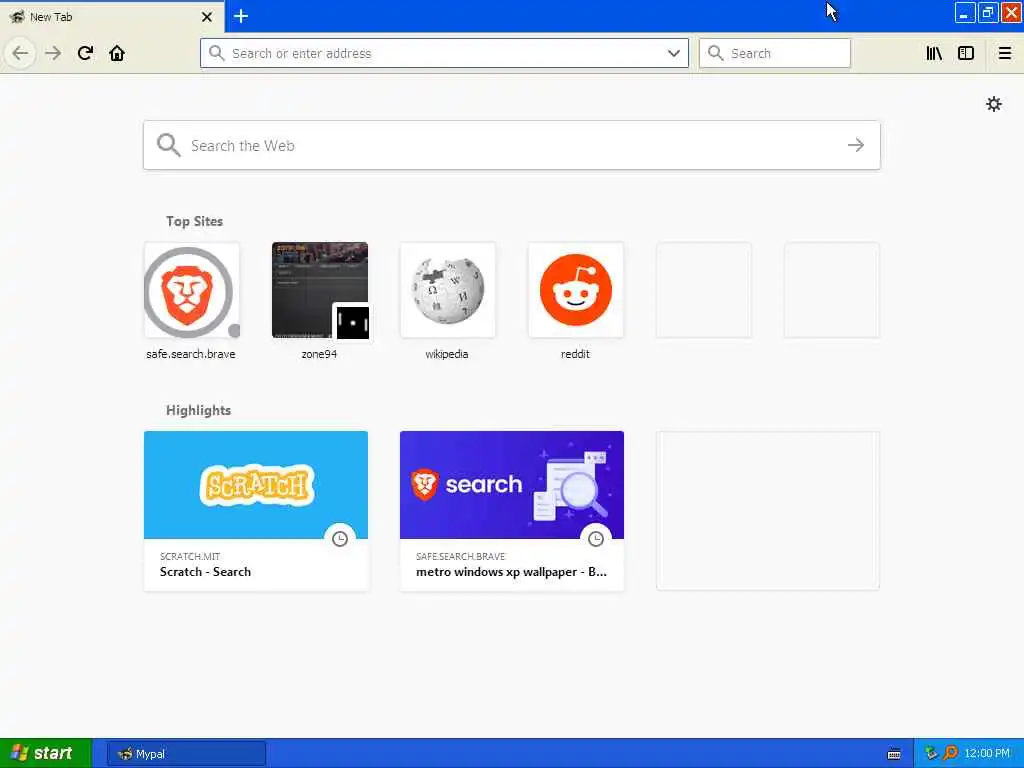Close the New Tab tab
Screen dimensions: 1024x768
pos(206,17)
